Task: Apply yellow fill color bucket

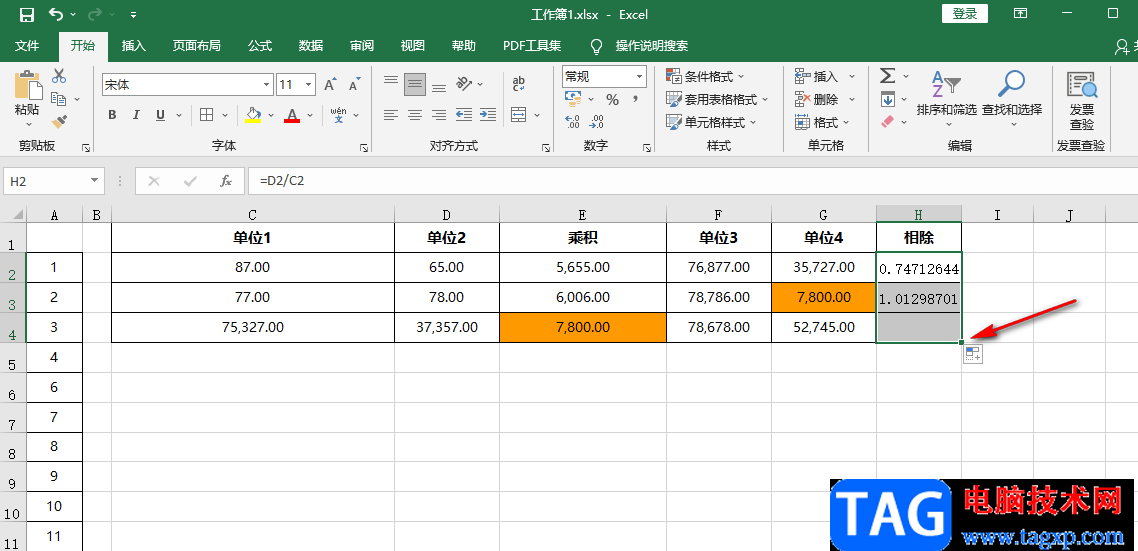Action: pyautogui.click(x=253, y=115)
